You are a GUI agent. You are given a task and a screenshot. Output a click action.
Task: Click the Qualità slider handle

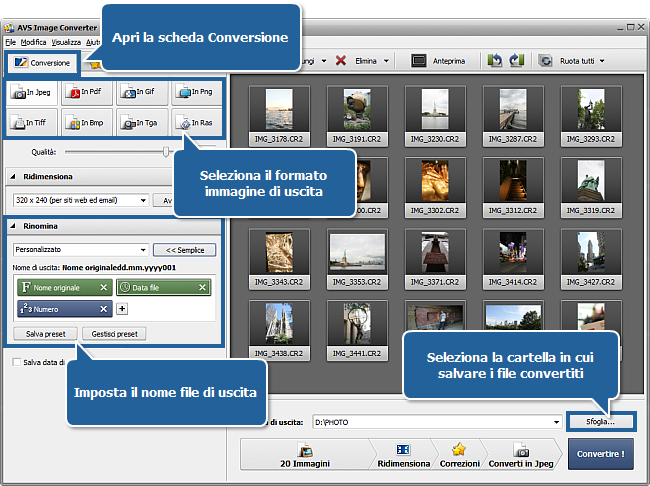point(167,152)
